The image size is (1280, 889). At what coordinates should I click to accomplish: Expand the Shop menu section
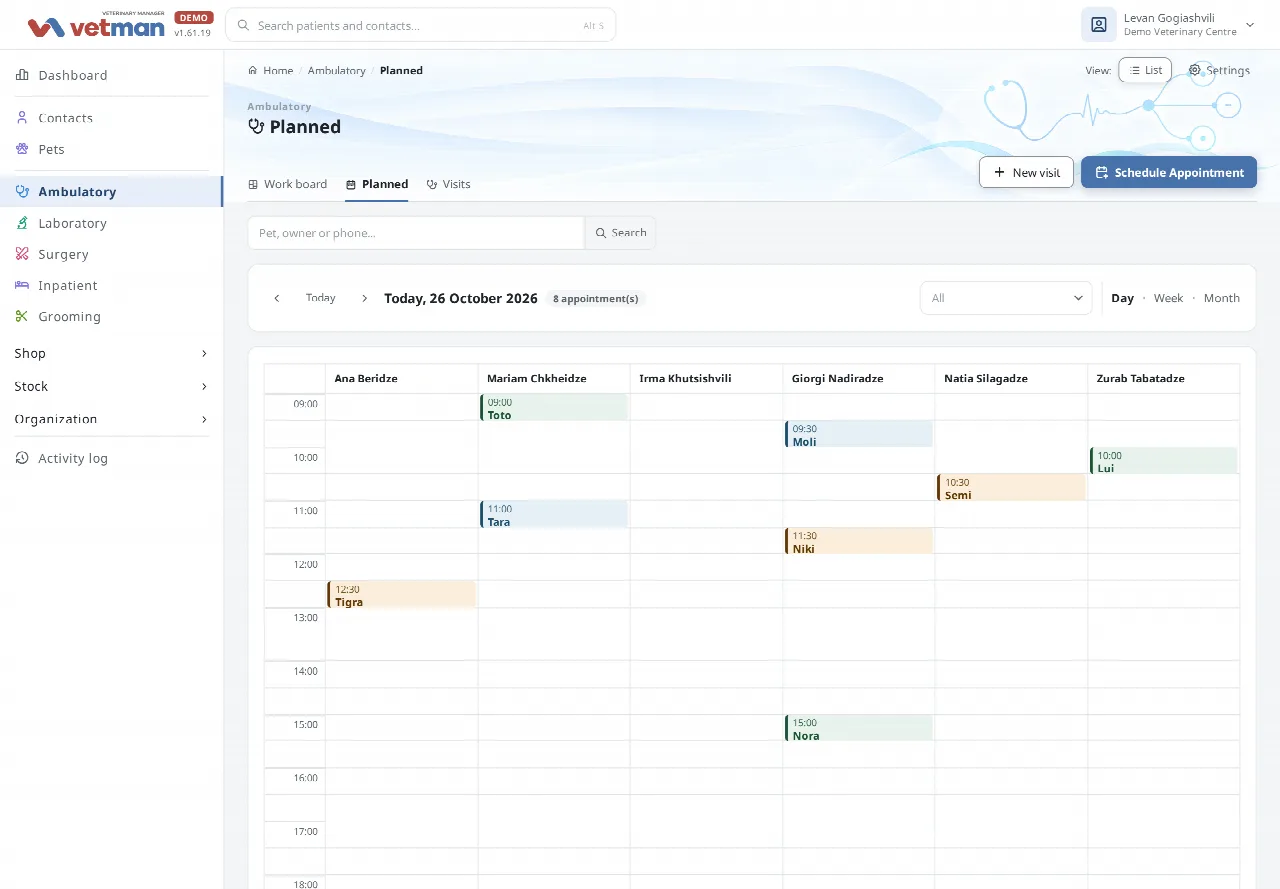111,353
